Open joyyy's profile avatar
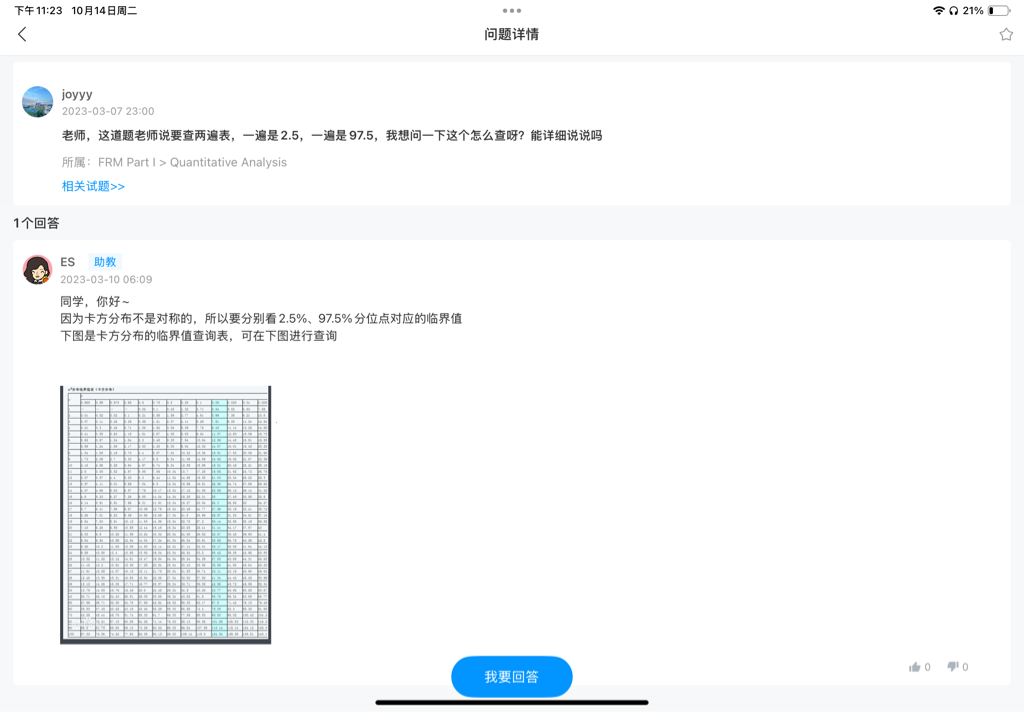This screenshot has width=1024, height=712. 38,102
